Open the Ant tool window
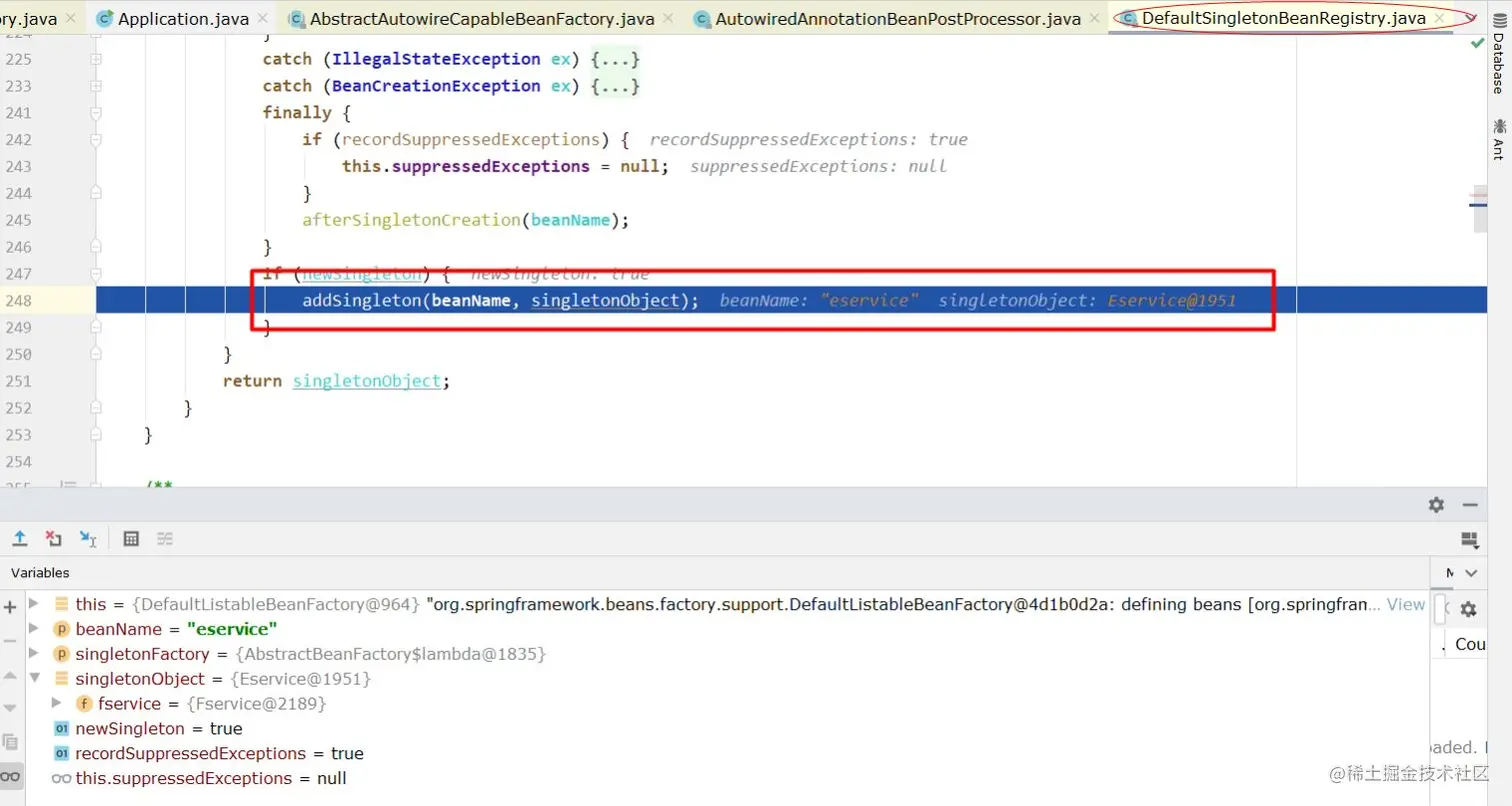 1498,139
